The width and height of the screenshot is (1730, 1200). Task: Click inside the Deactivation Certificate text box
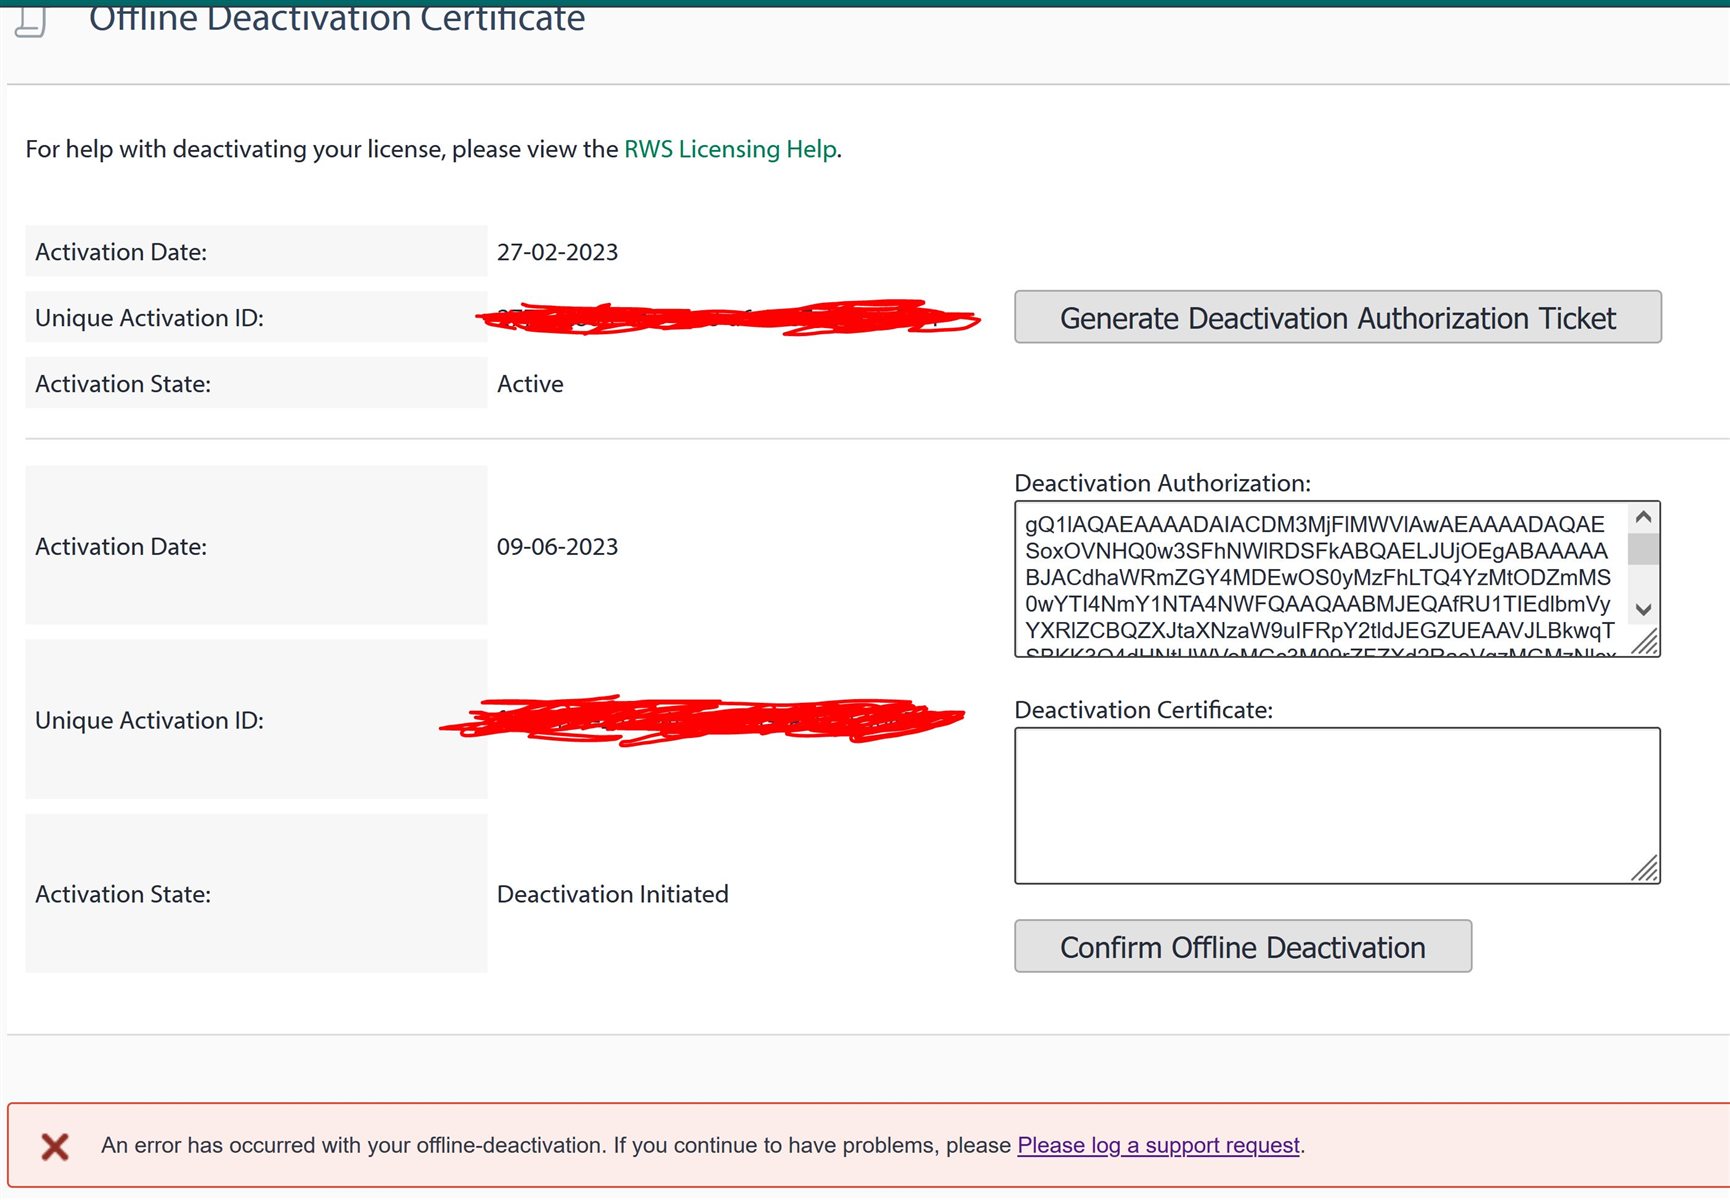1337,806
